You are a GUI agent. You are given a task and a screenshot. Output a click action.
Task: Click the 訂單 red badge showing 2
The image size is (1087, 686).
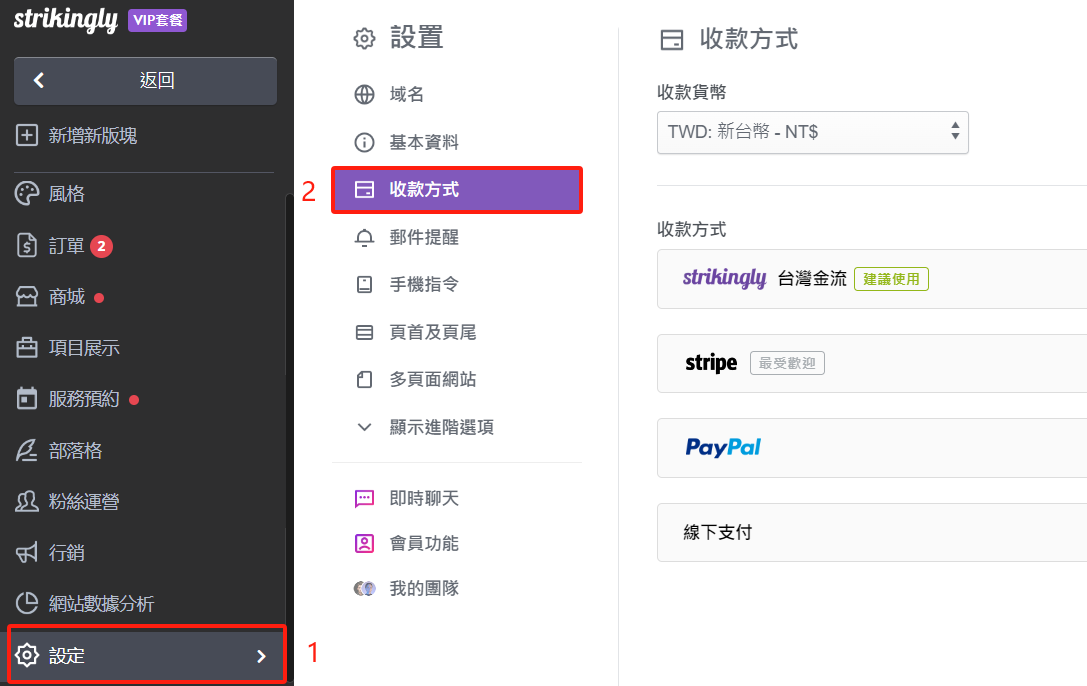[x=101, y=246]
